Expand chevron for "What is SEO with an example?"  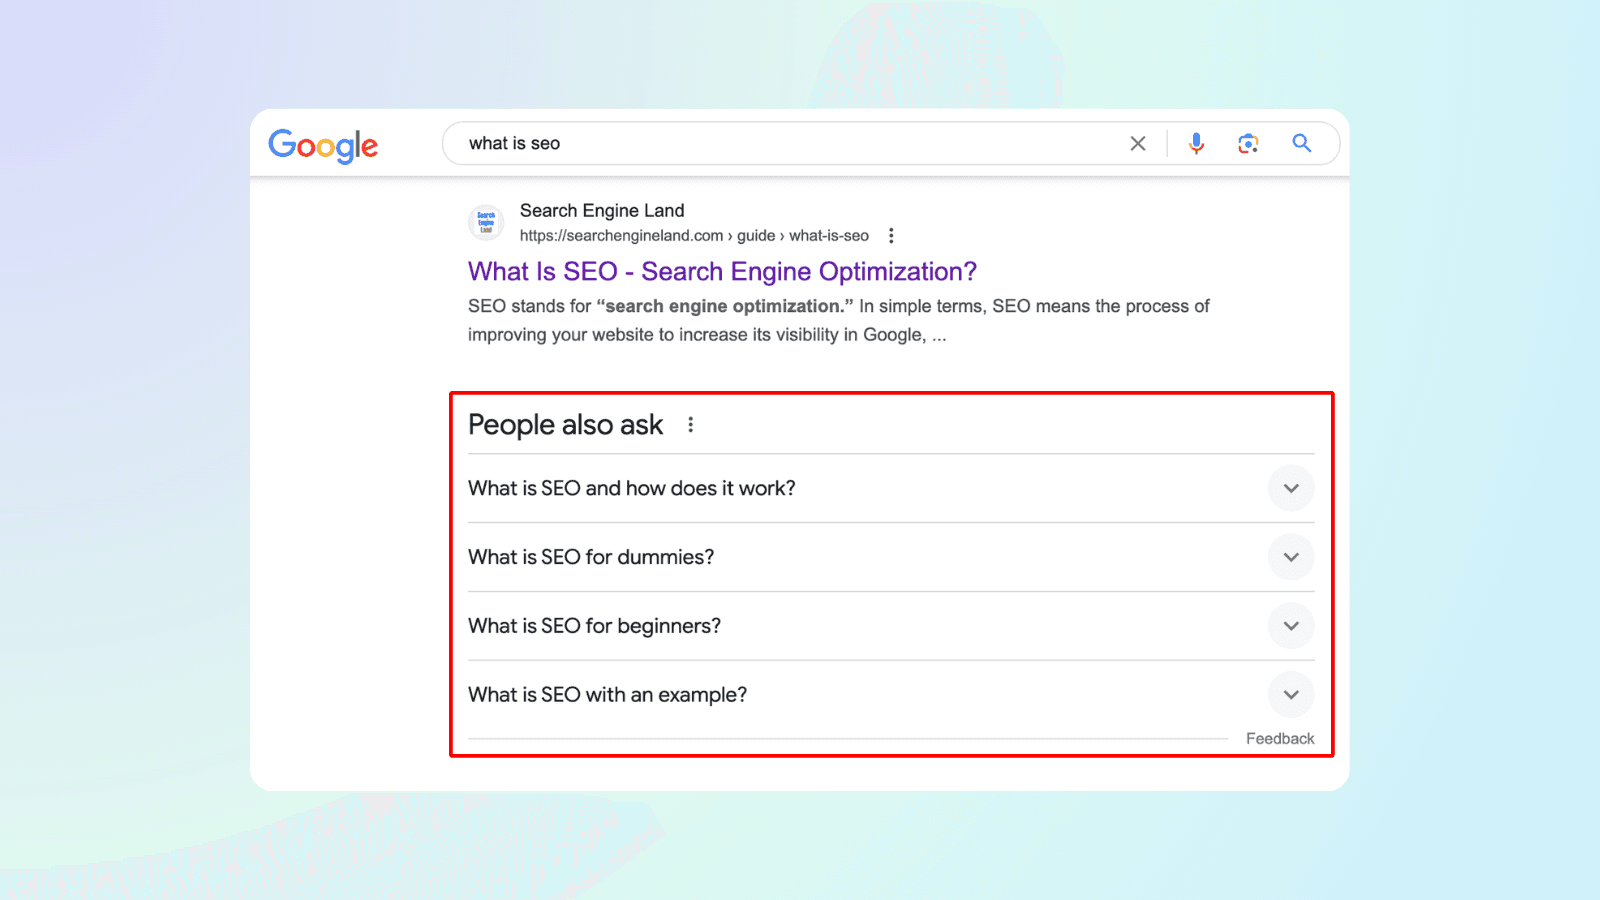tap(1291, 695)
